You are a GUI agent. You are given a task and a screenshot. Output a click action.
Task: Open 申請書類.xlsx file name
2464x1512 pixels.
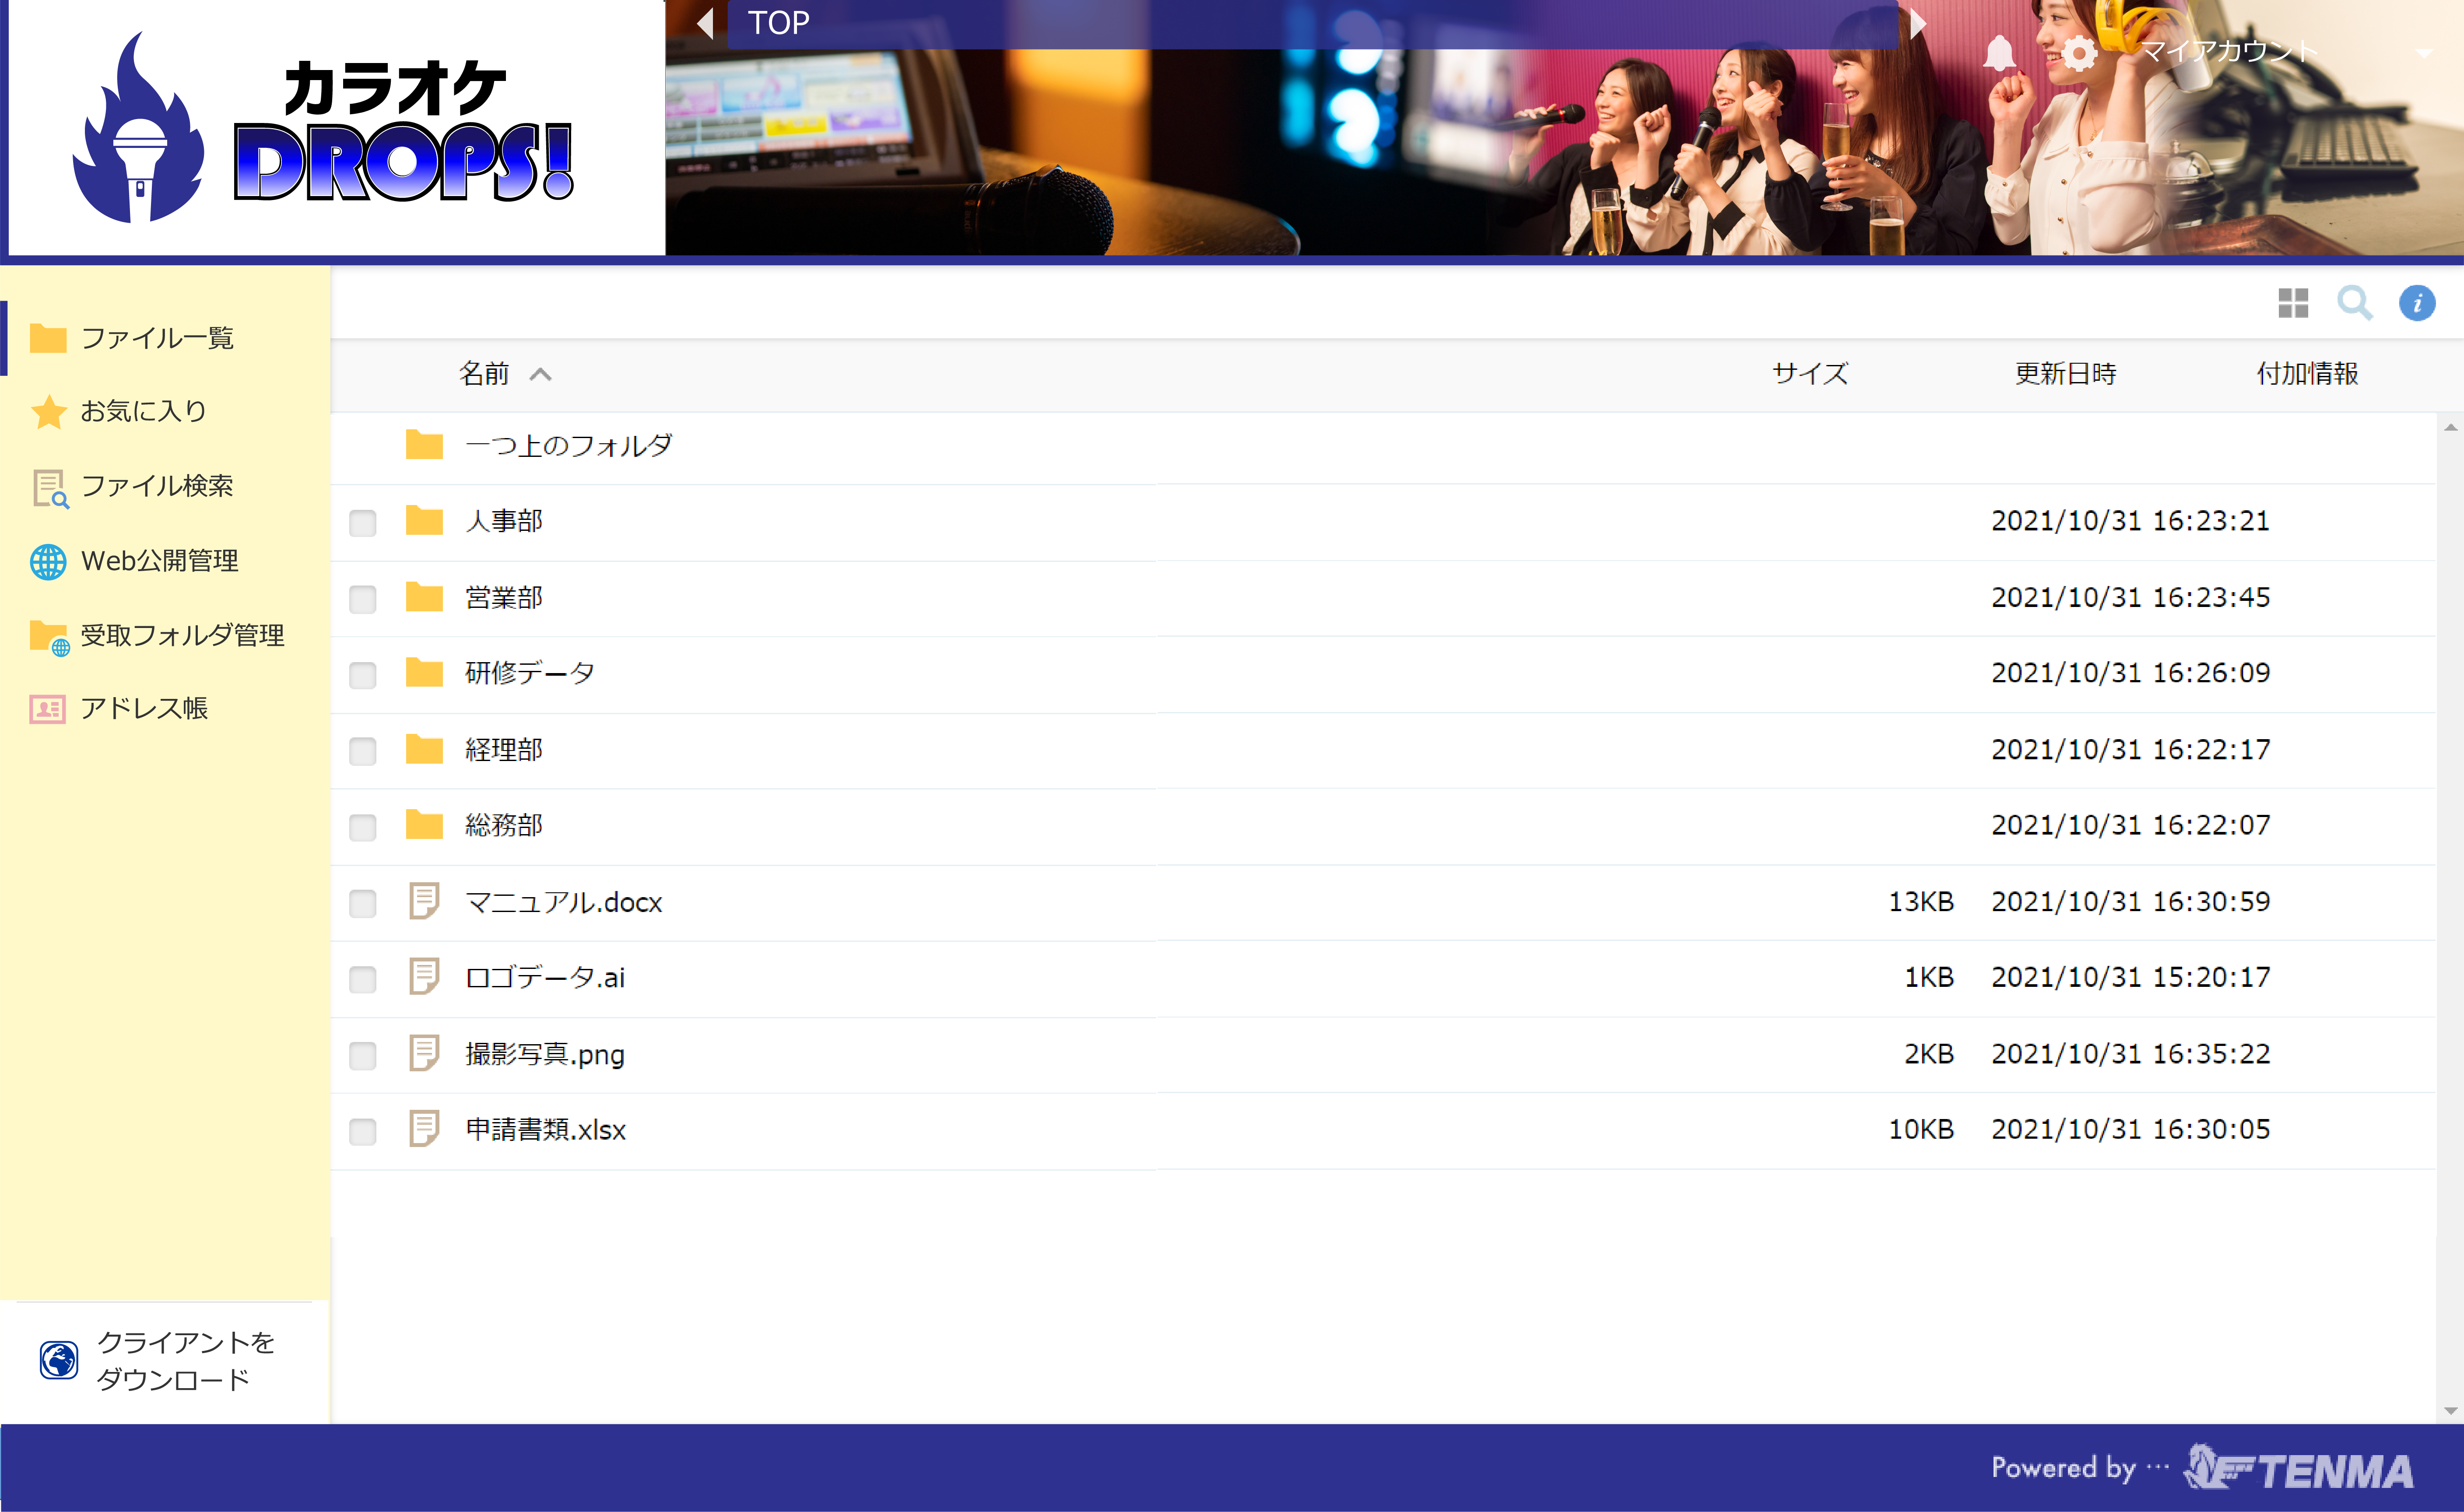click(x=546, y=1130)
